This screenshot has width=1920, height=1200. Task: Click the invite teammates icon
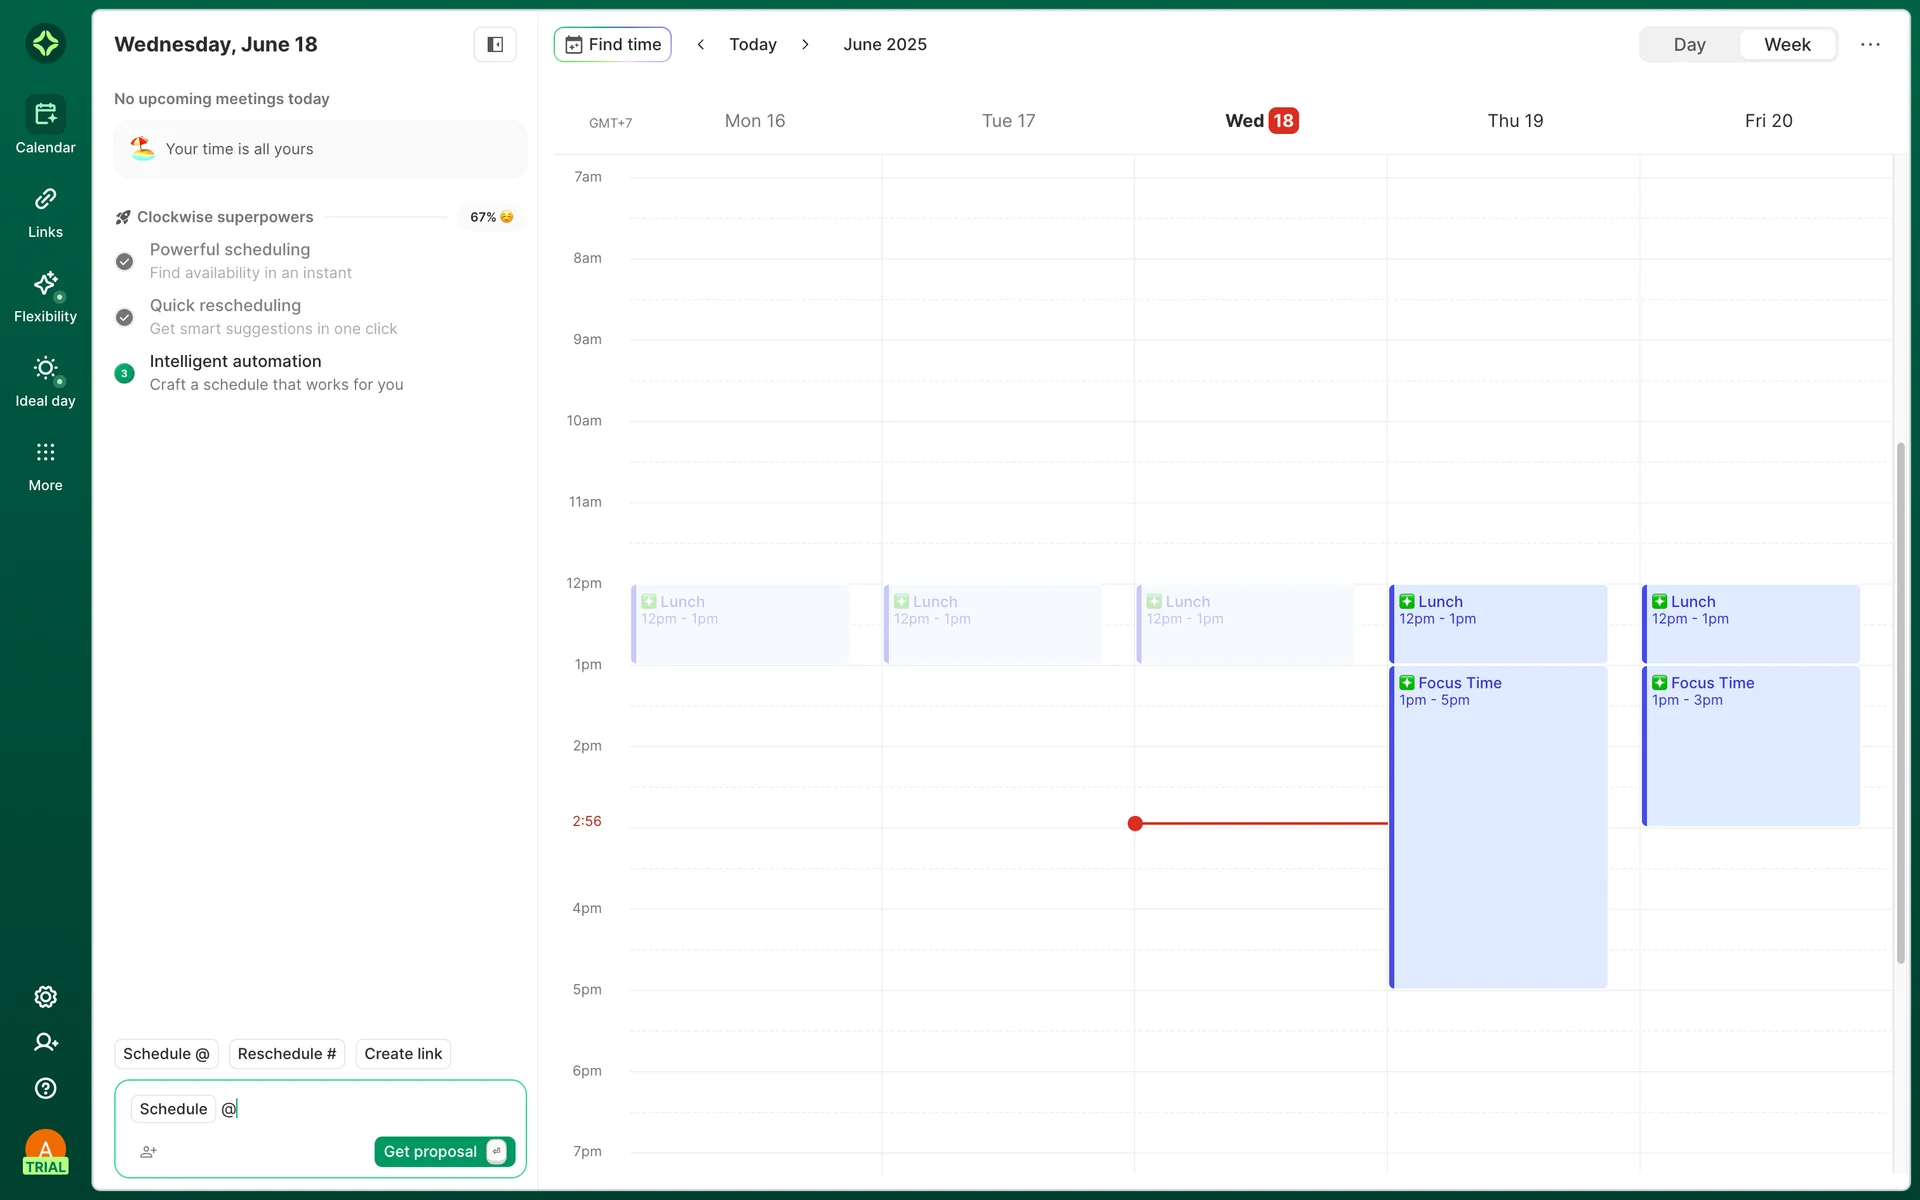[45, 1042]
